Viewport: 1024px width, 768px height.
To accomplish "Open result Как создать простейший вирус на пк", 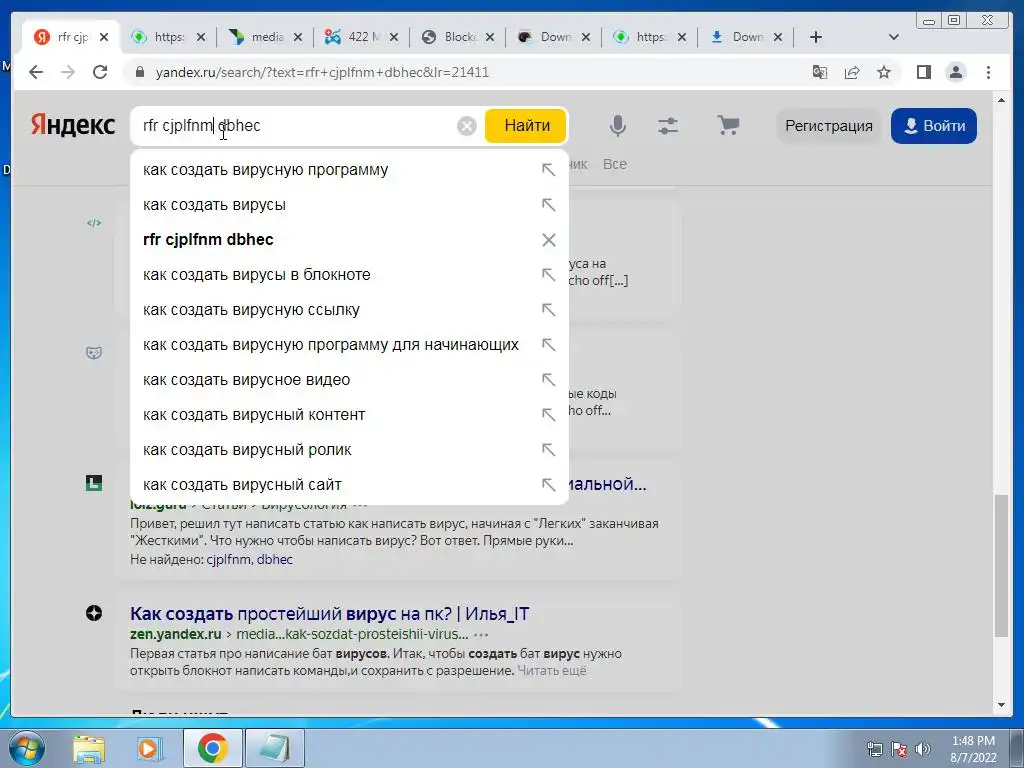I will tap(329, 614).
